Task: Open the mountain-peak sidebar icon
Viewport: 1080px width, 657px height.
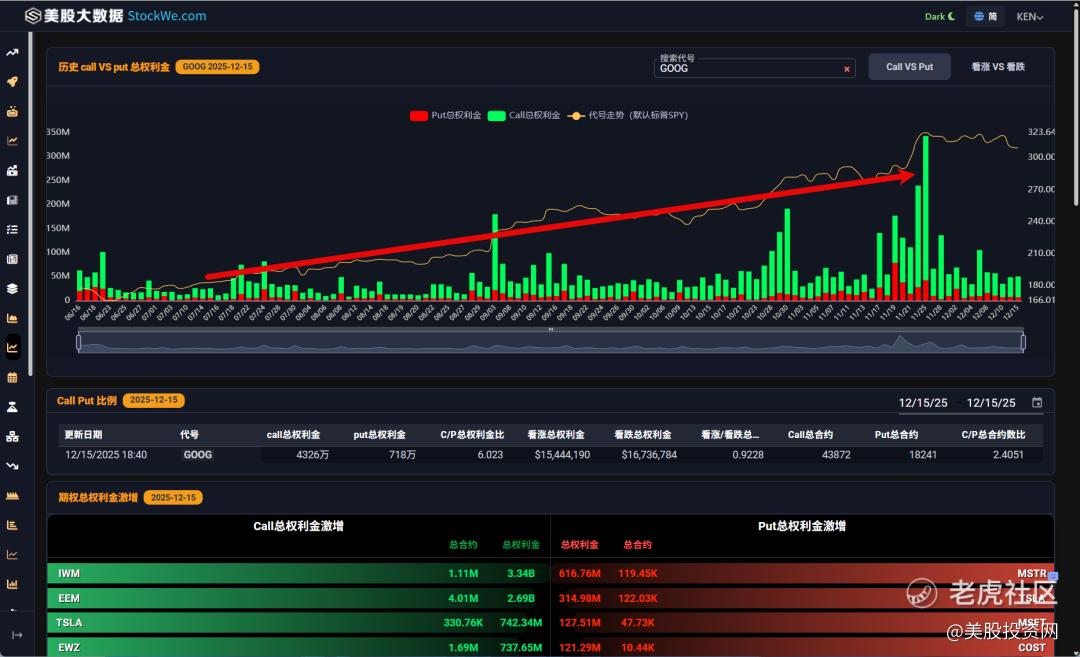Action: coord(12,407)
